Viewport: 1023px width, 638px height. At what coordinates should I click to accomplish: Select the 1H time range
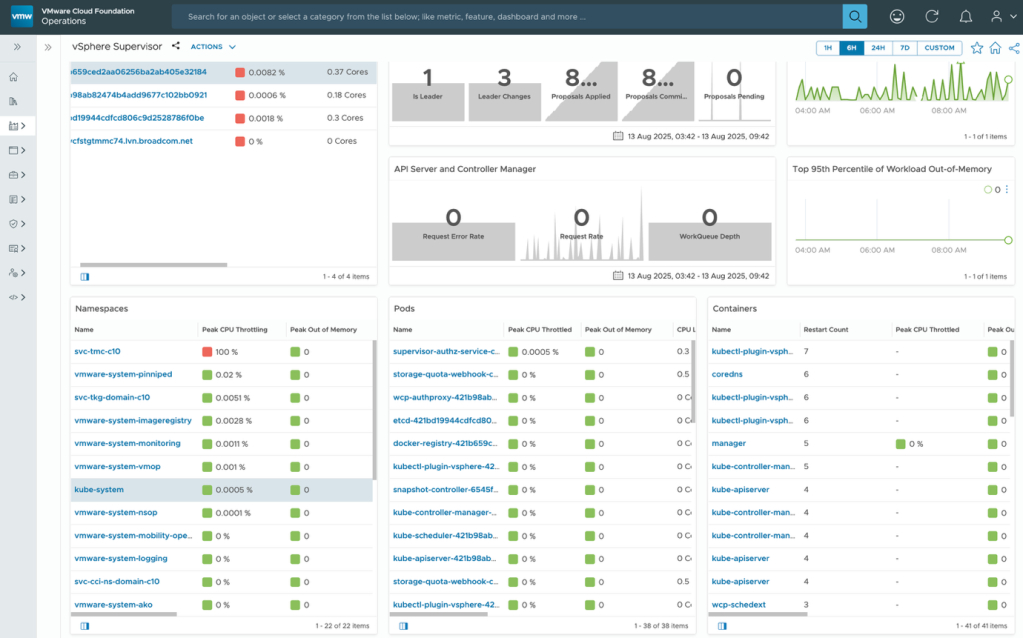827,48
